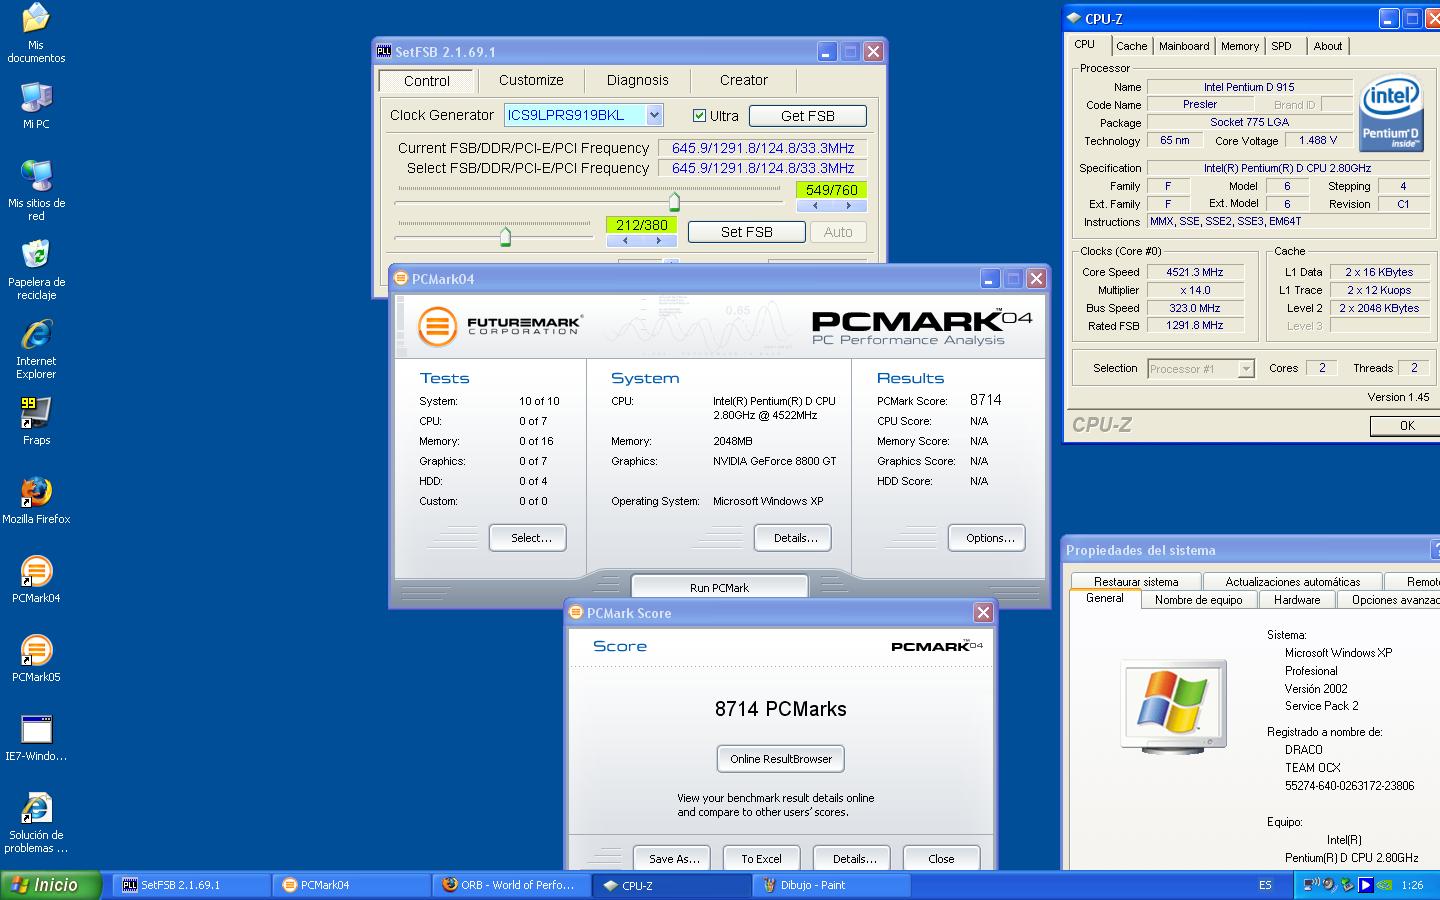Switch to Dibujo - Paint taskbar item

(831, 885)
